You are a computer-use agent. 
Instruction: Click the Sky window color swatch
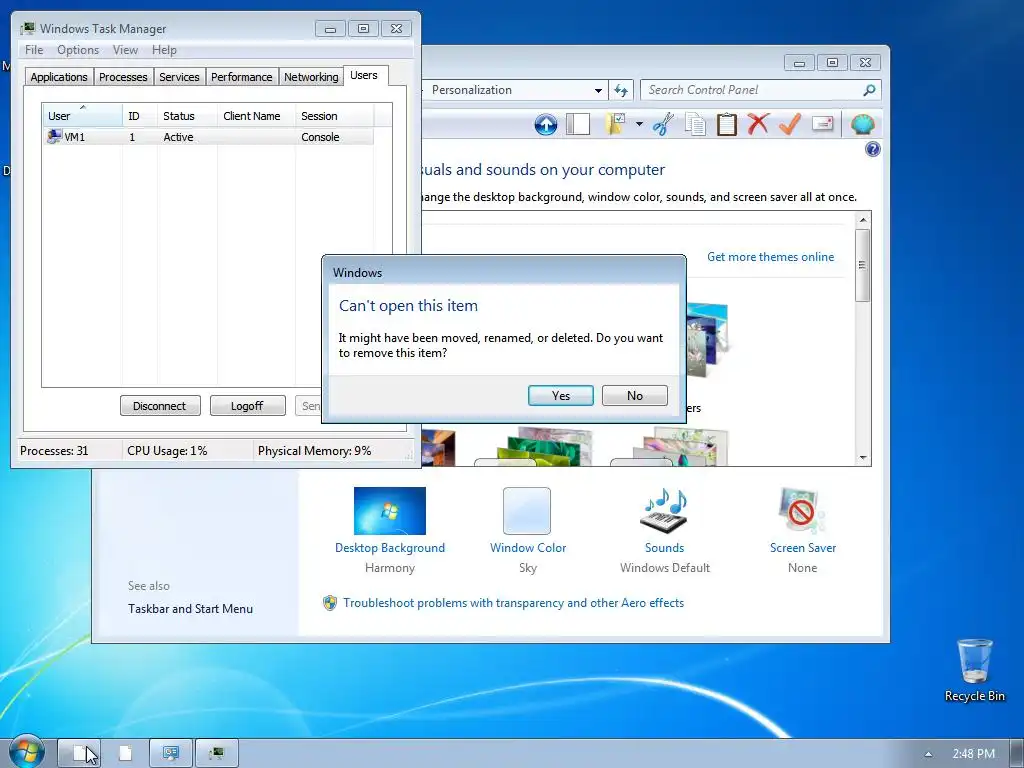coord(526,511)
